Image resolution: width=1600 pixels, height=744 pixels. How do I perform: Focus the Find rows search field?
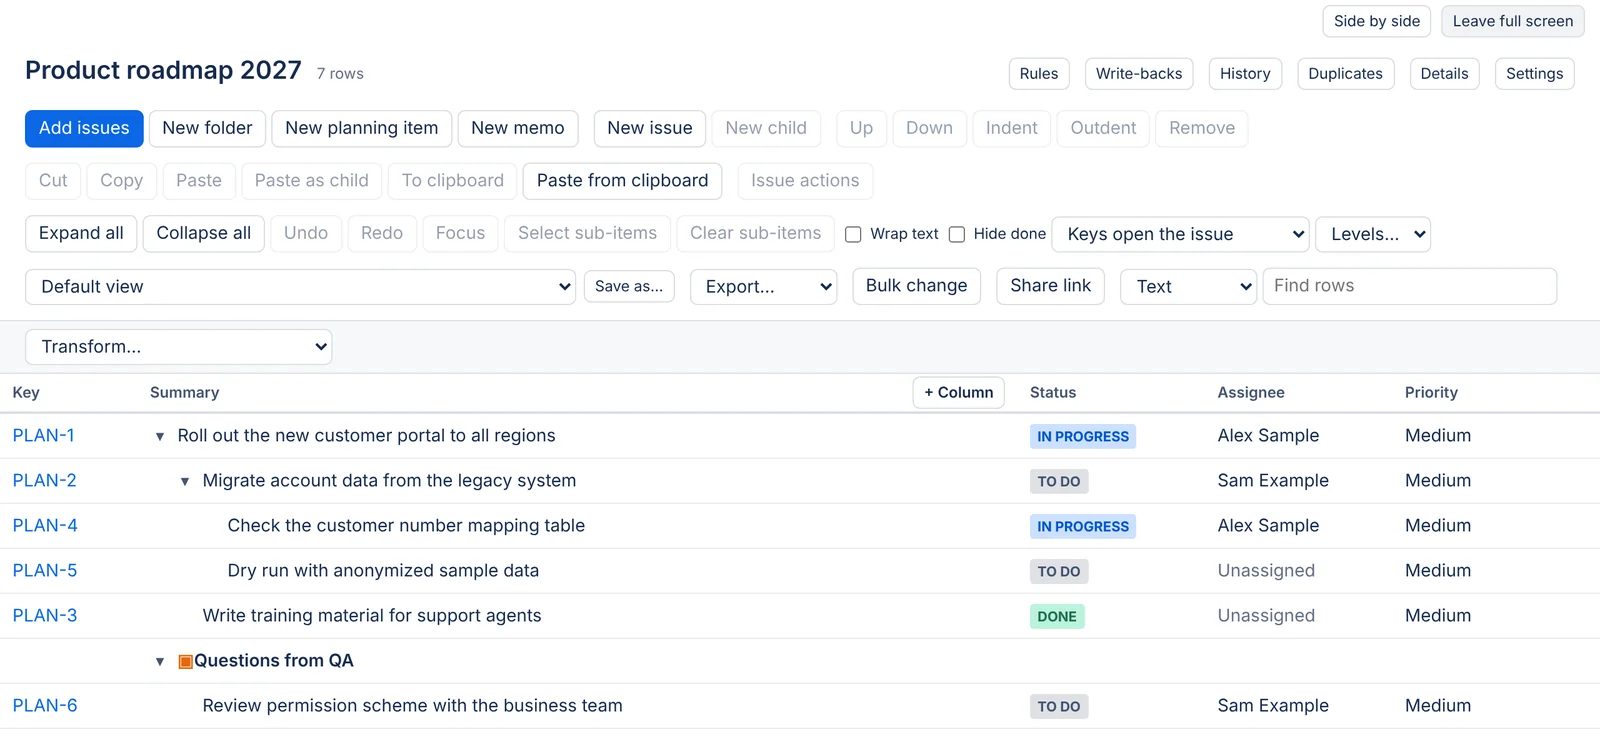[x=1410, y=286]
